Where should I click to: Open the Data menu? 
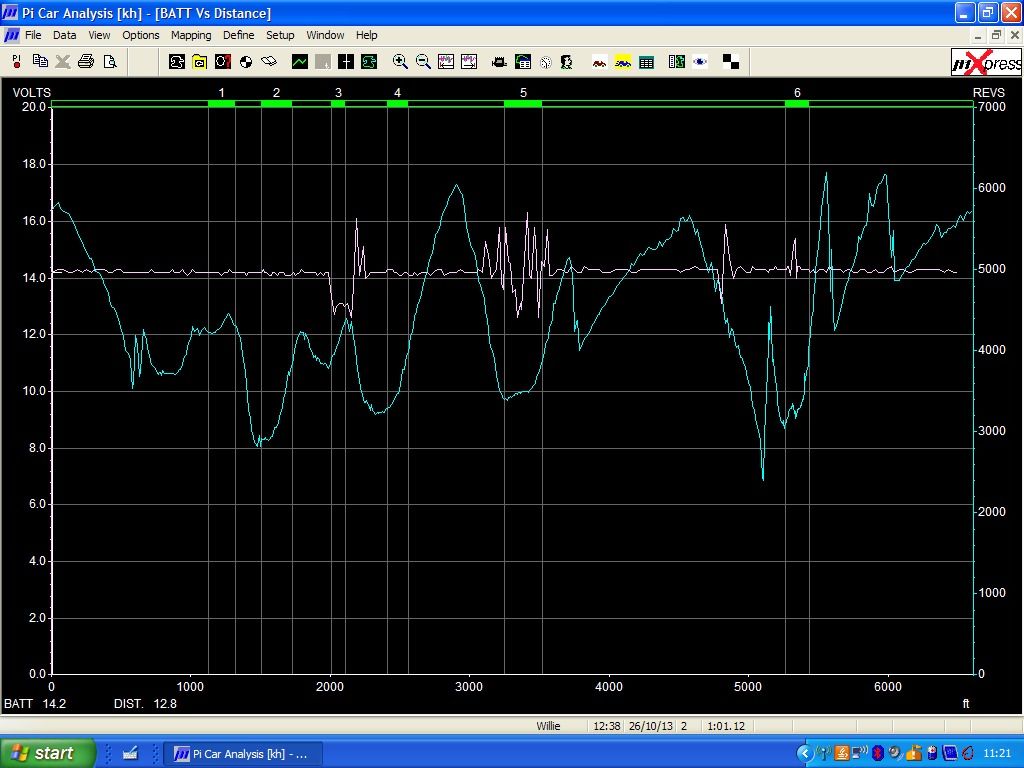[65, 35]
